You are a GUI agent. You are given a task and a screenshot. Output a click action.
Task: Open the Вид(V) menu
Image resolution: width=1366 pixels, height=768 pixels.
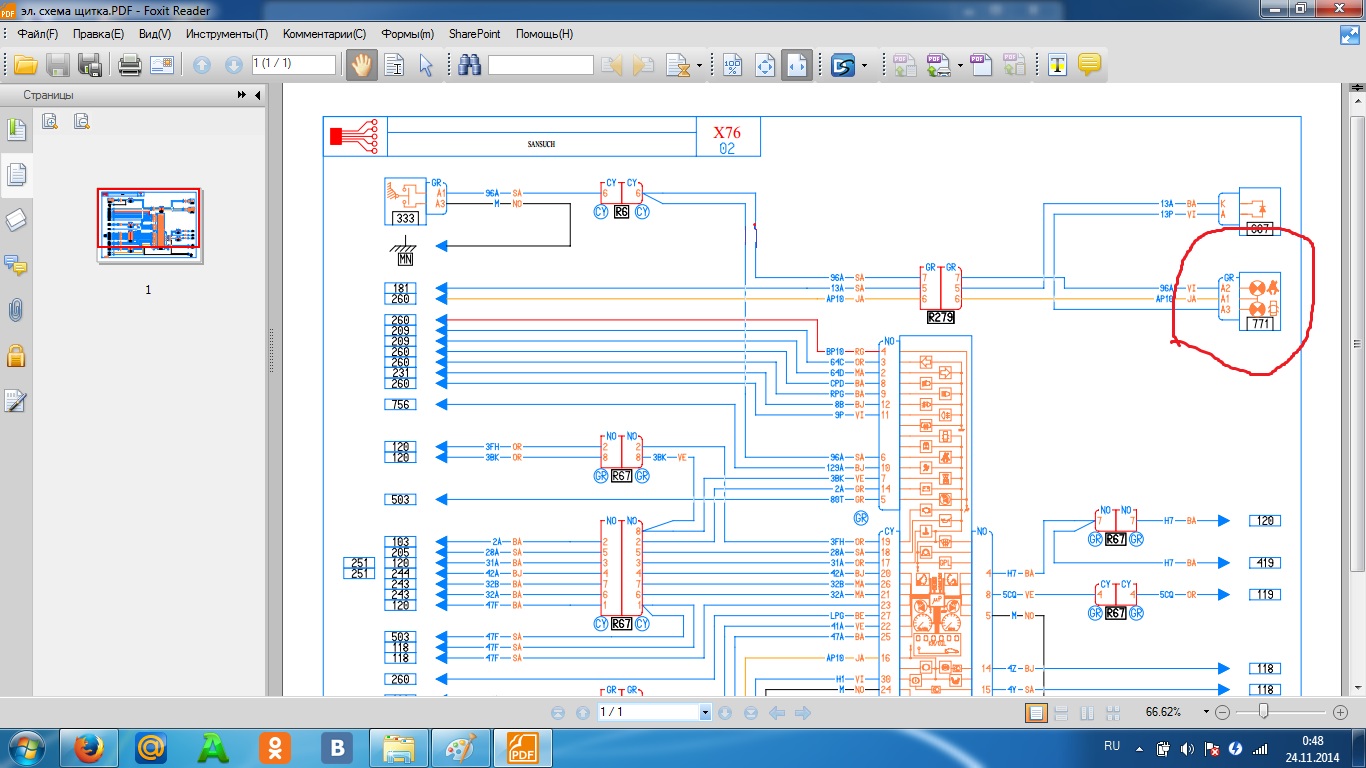tap(154, 34)
